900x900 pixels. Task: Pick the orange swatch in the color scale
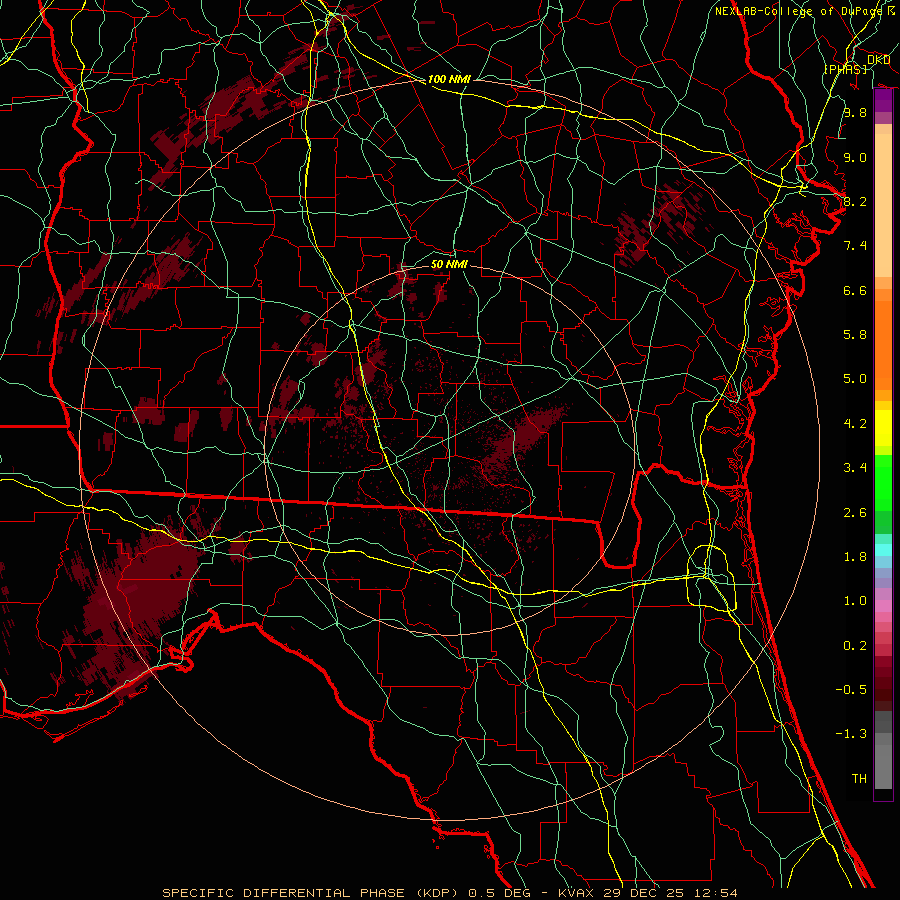pos(883,340)
